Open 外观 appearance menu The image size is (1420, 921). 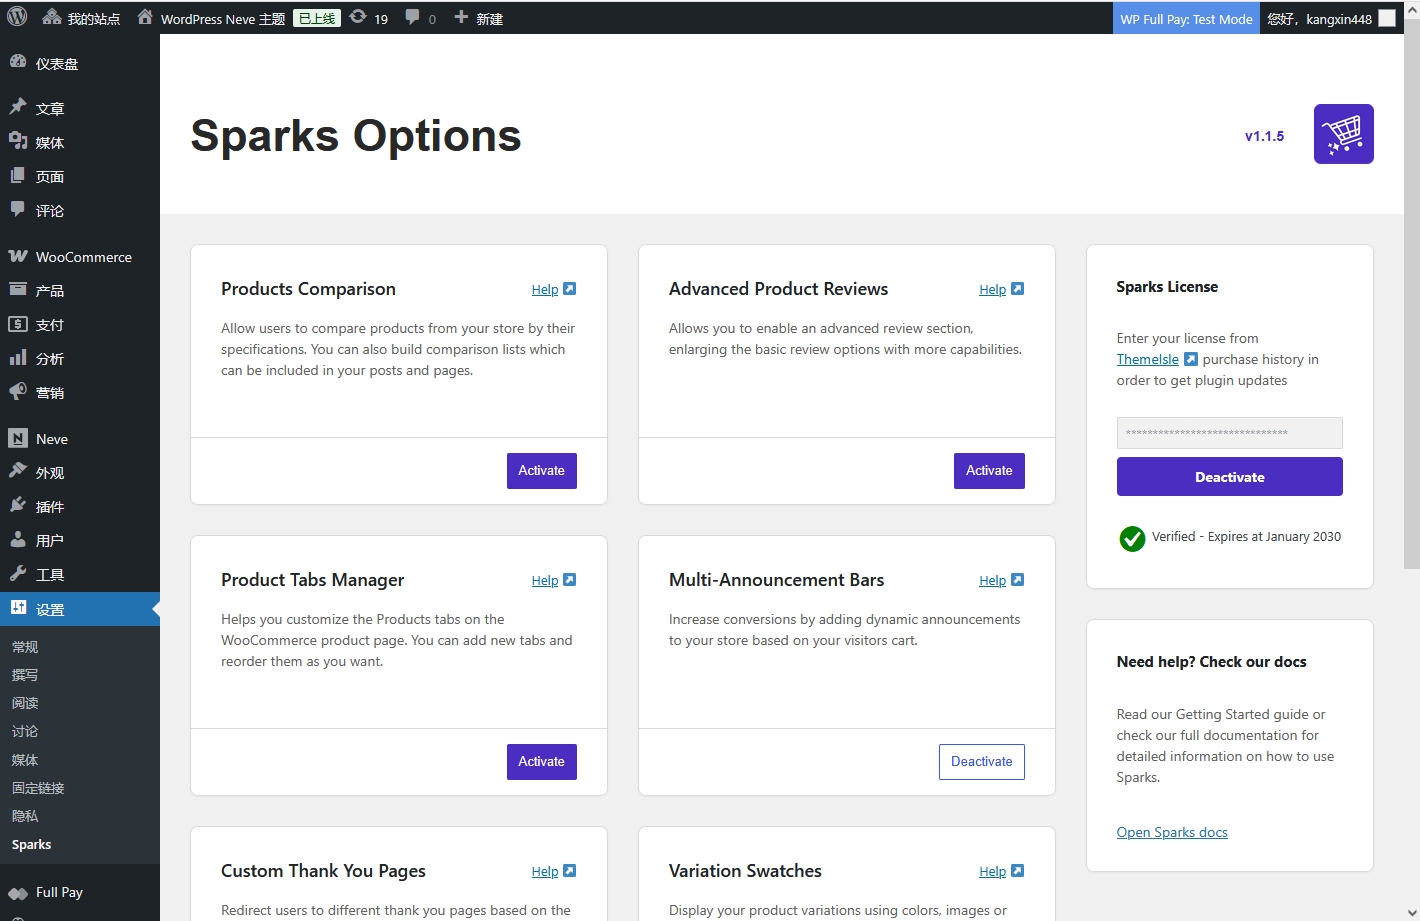click(80, 472)
